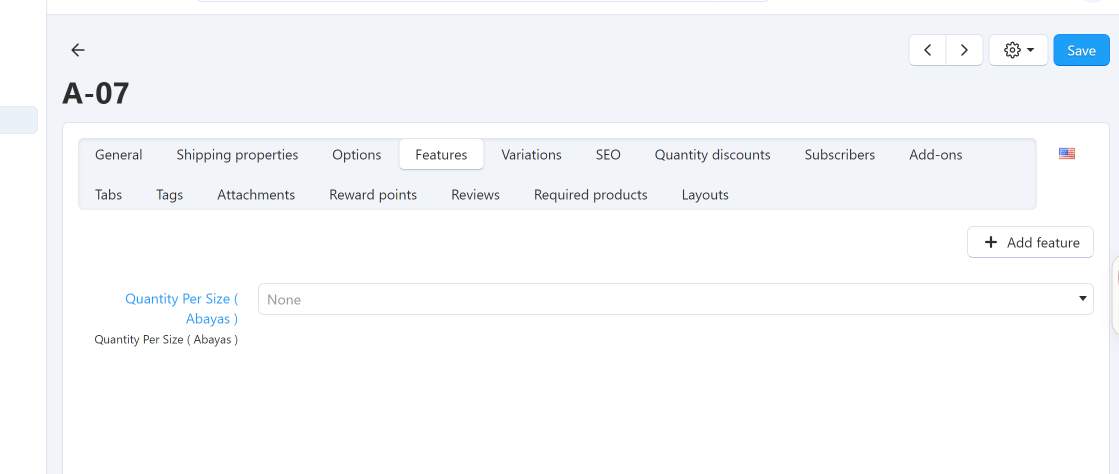Switch to the General tab
Image resolution: width=1119 pixels, height=474 pixels.
118,155
